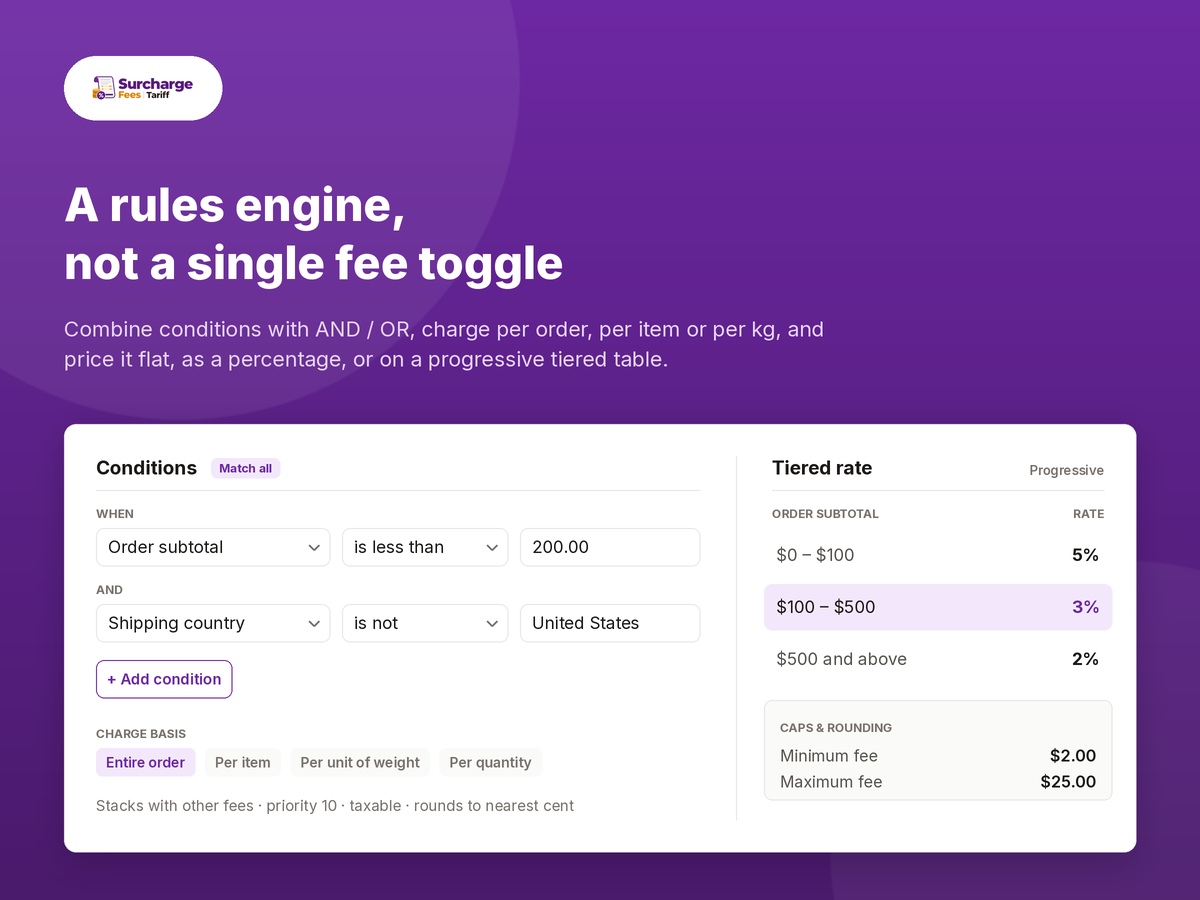This screenshot has width=1200, height=900.
Task: Expand the 'is not' operator dropdown
Action: (x=425, y=623)
